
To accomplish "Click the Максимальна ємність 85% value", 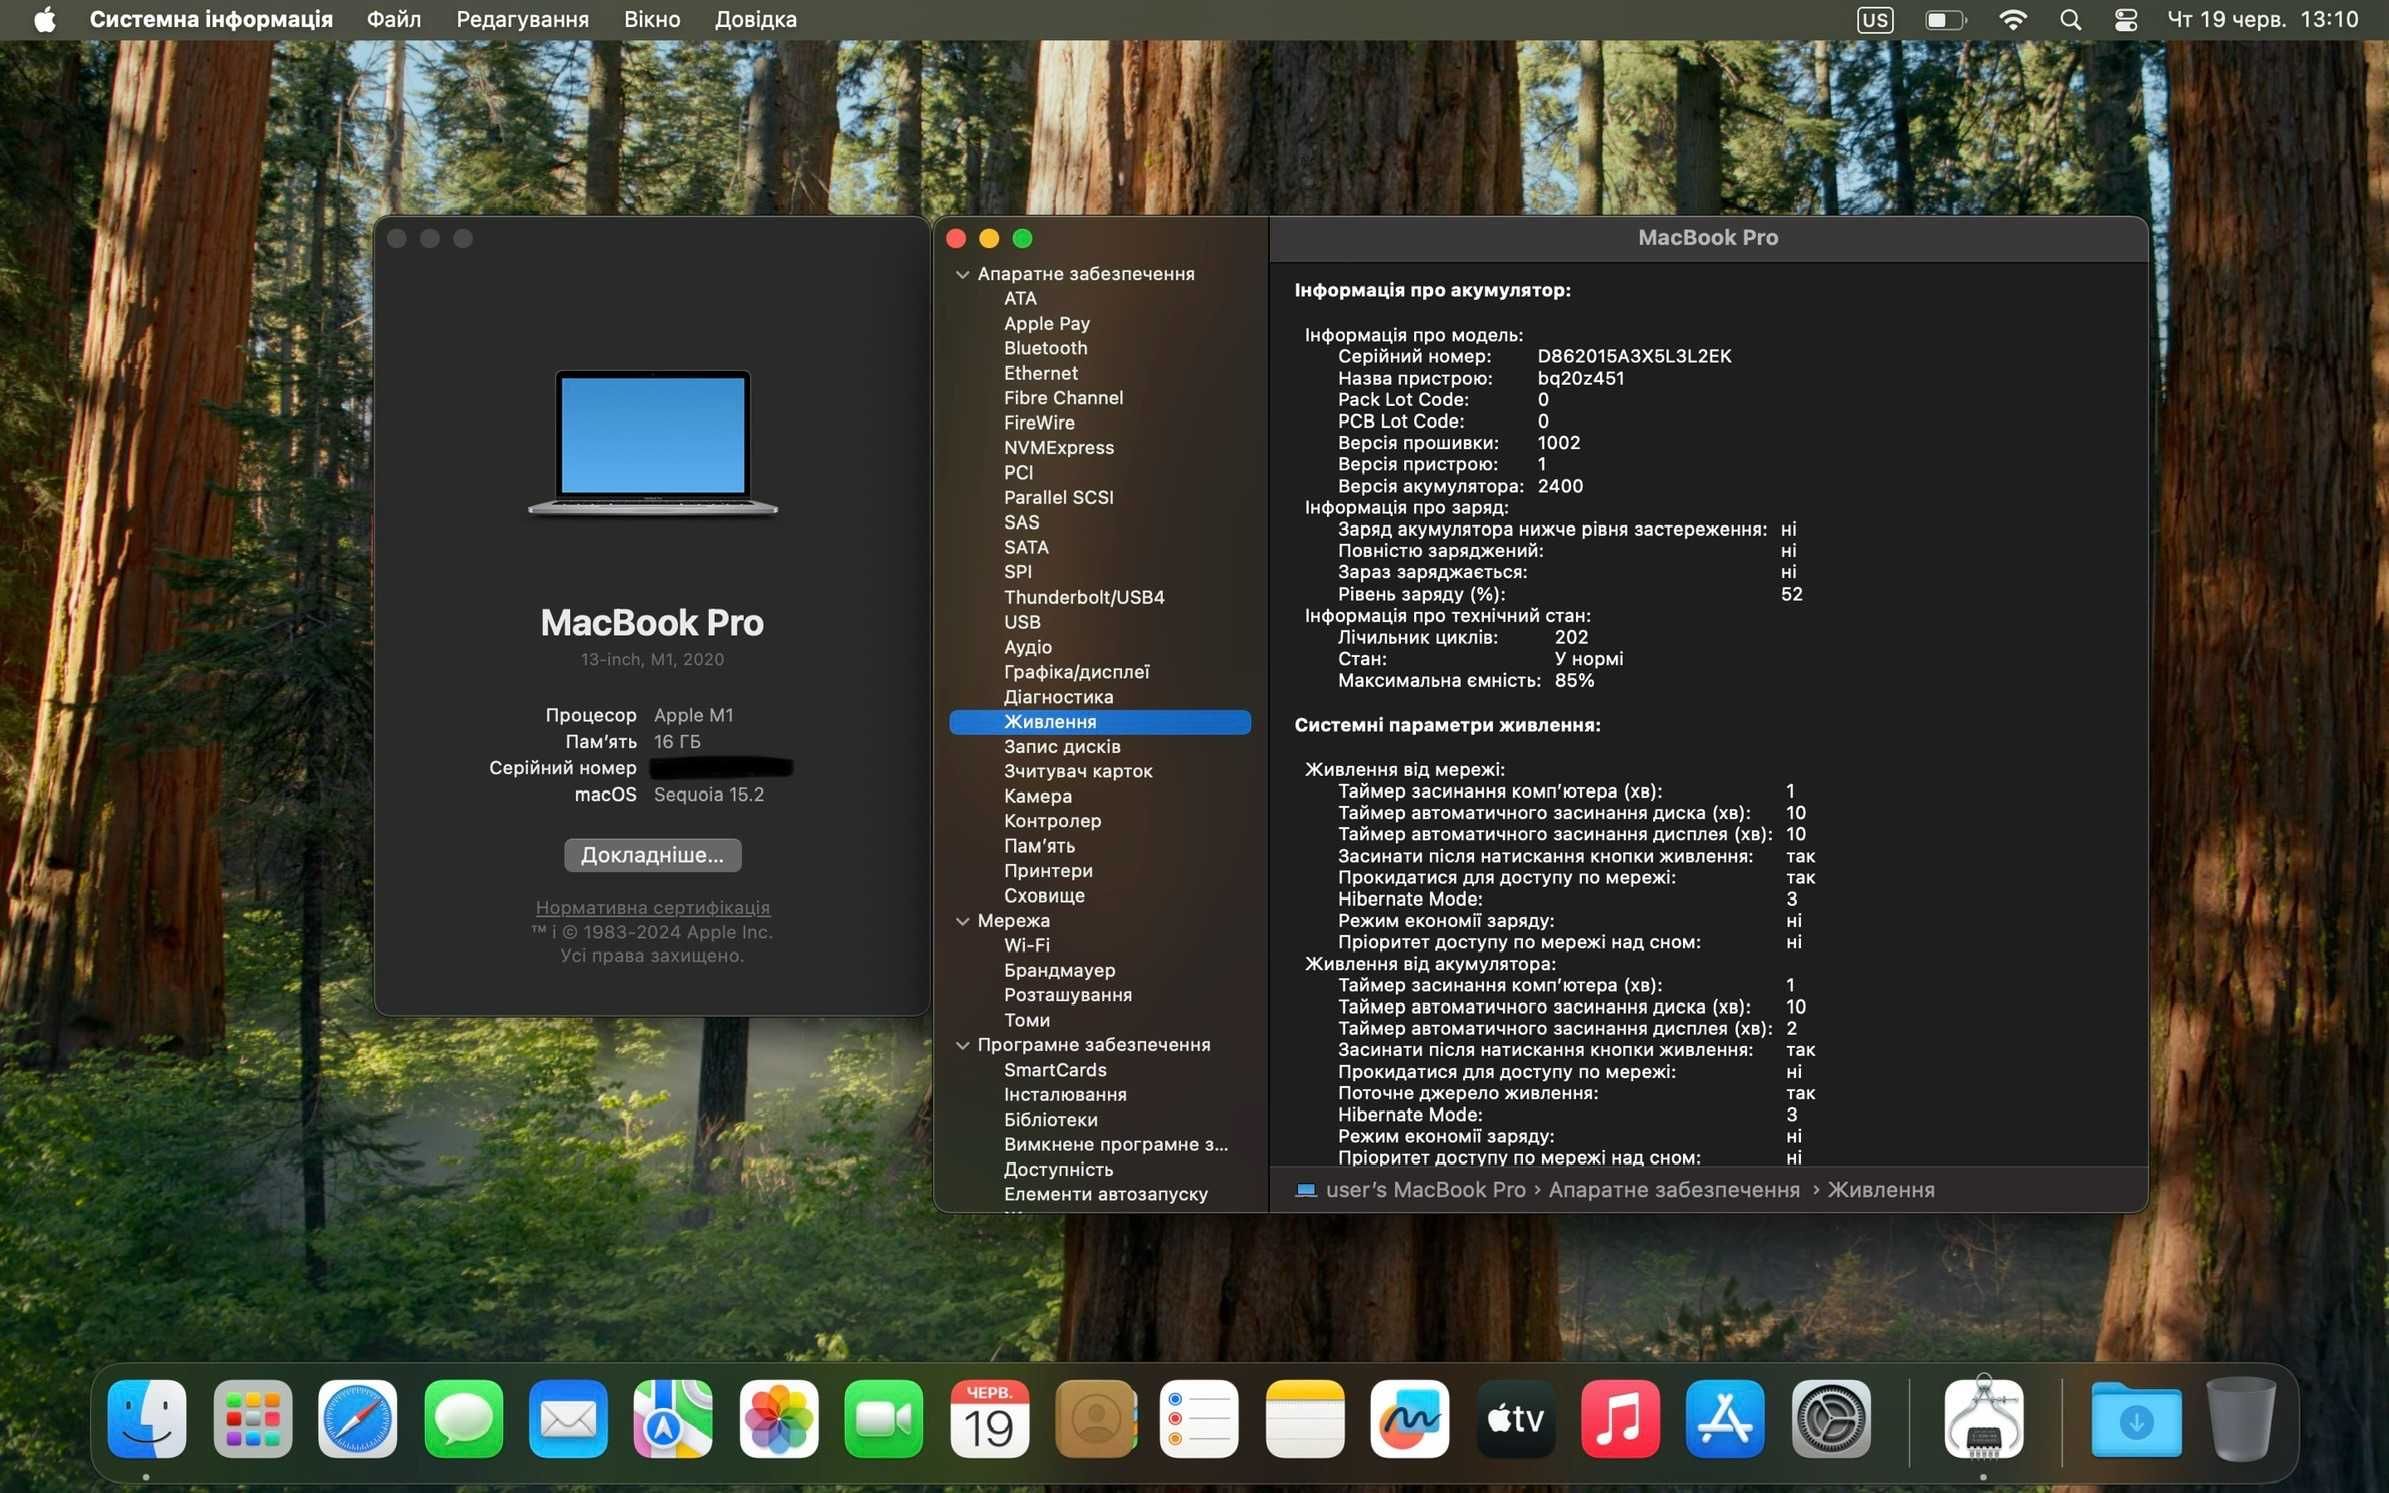I will click(1574, 680).
